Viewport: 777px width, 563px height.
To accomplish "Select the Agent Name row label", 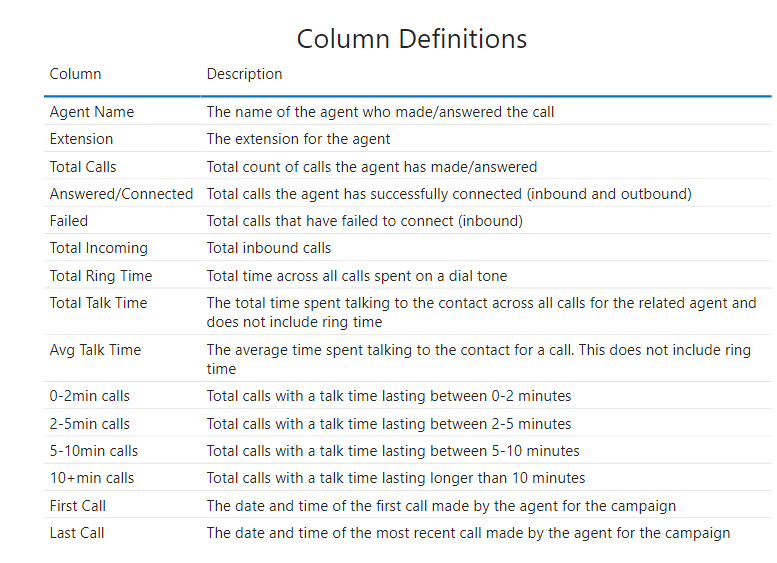I will pos(92,112).
